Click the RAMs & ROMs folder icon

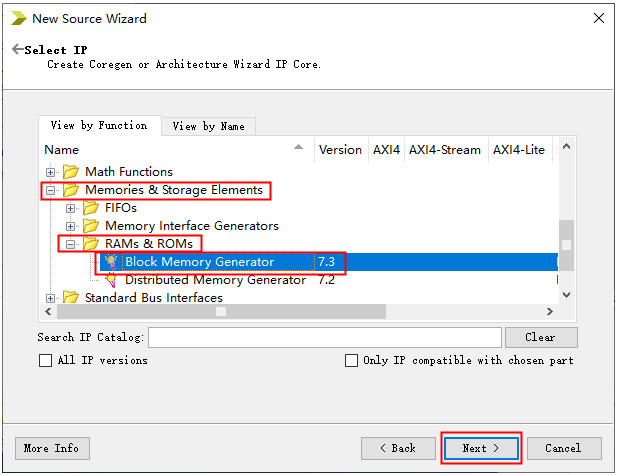coord(91,244)
